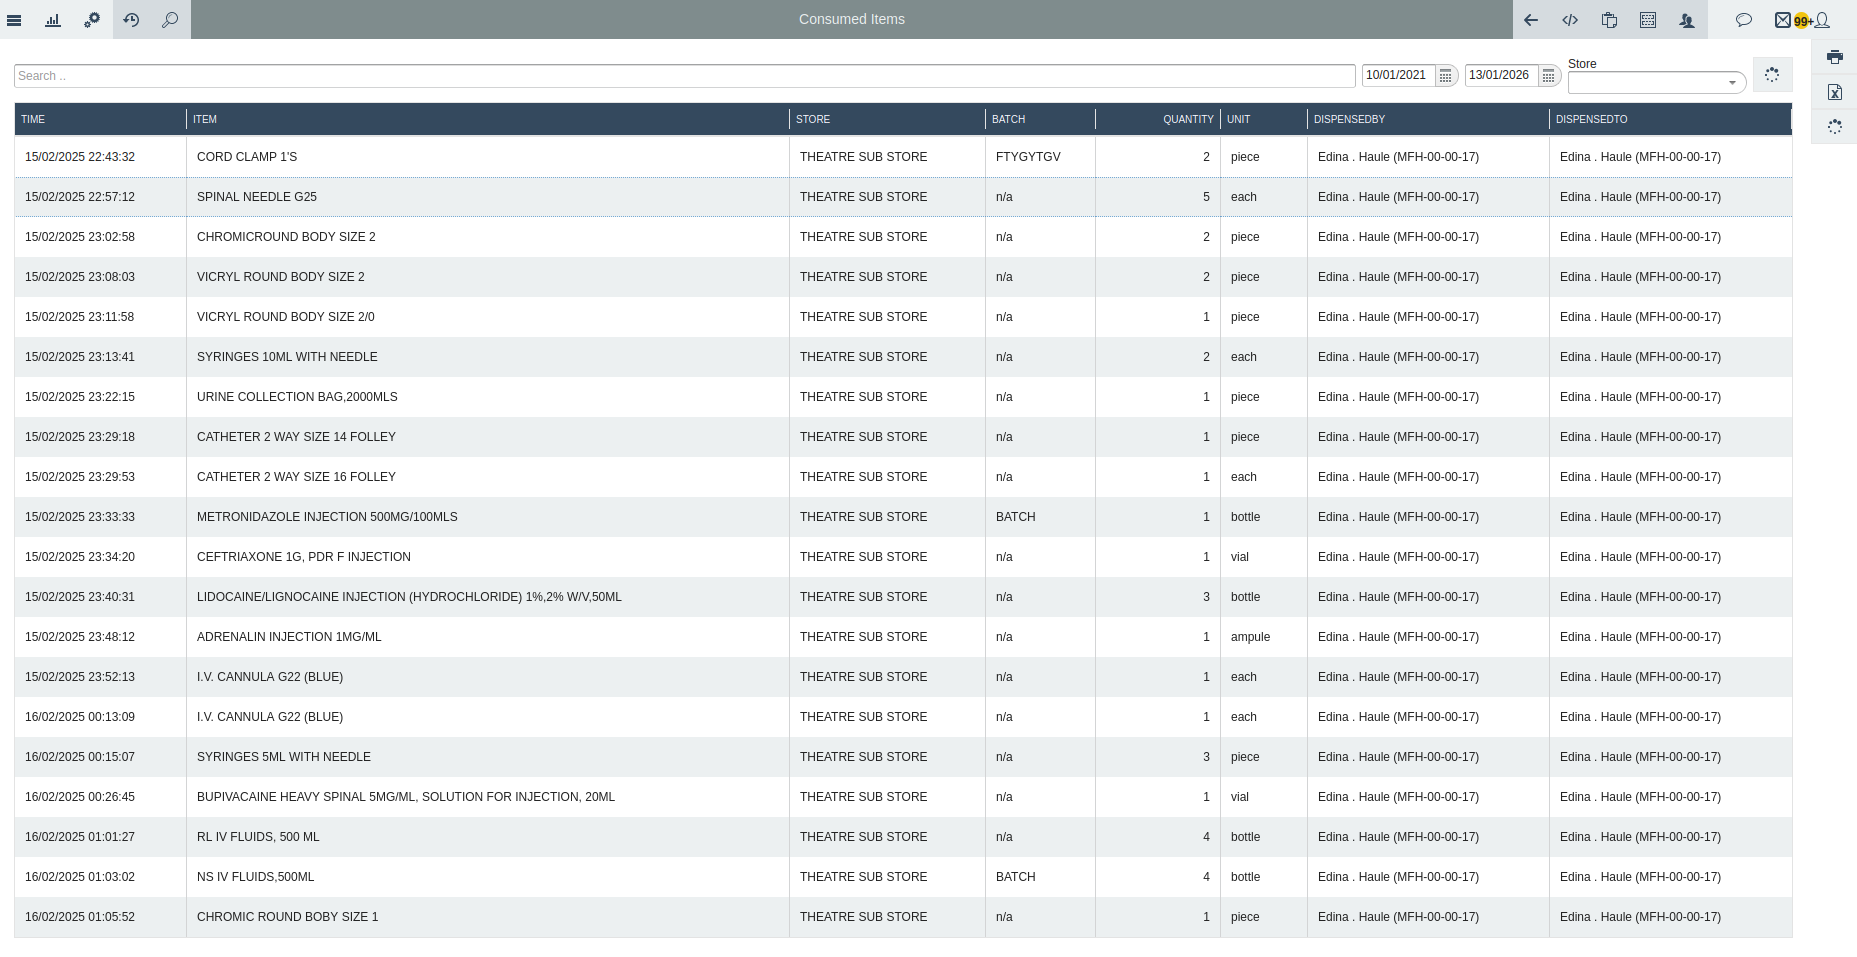The width and height of the screenshot is (1857, 957).
Task: Click the Consumed Items title bar
Action: [852, 19]
